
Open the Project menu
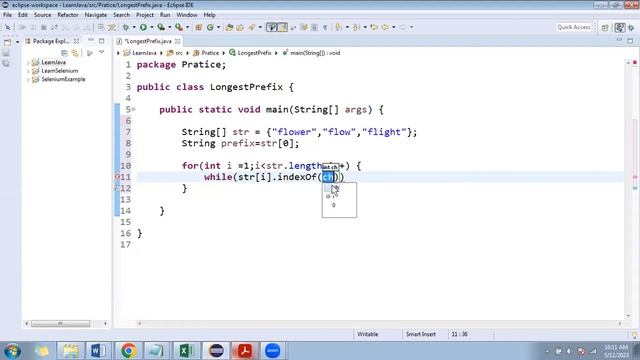click(145, 15)
